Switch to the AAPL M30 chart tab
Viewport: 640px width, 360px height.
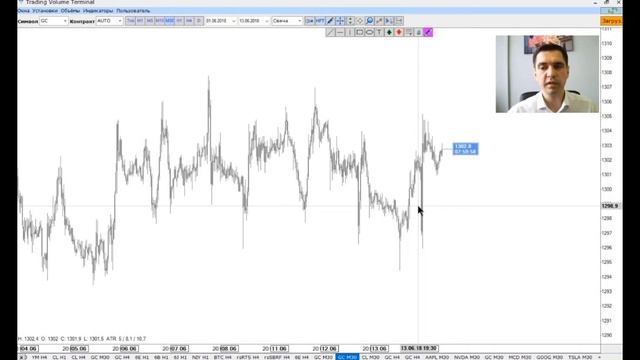point(437,357)
